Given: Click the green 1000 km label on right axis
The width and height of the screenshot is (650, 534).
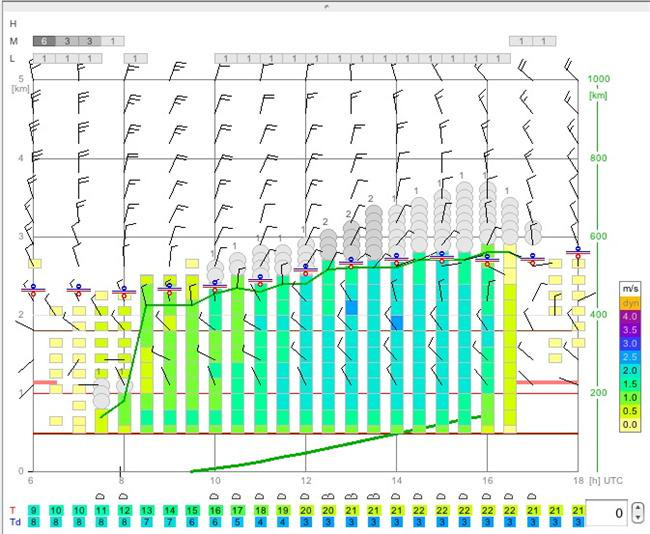Looking at the screenshot, I should 599,79.
